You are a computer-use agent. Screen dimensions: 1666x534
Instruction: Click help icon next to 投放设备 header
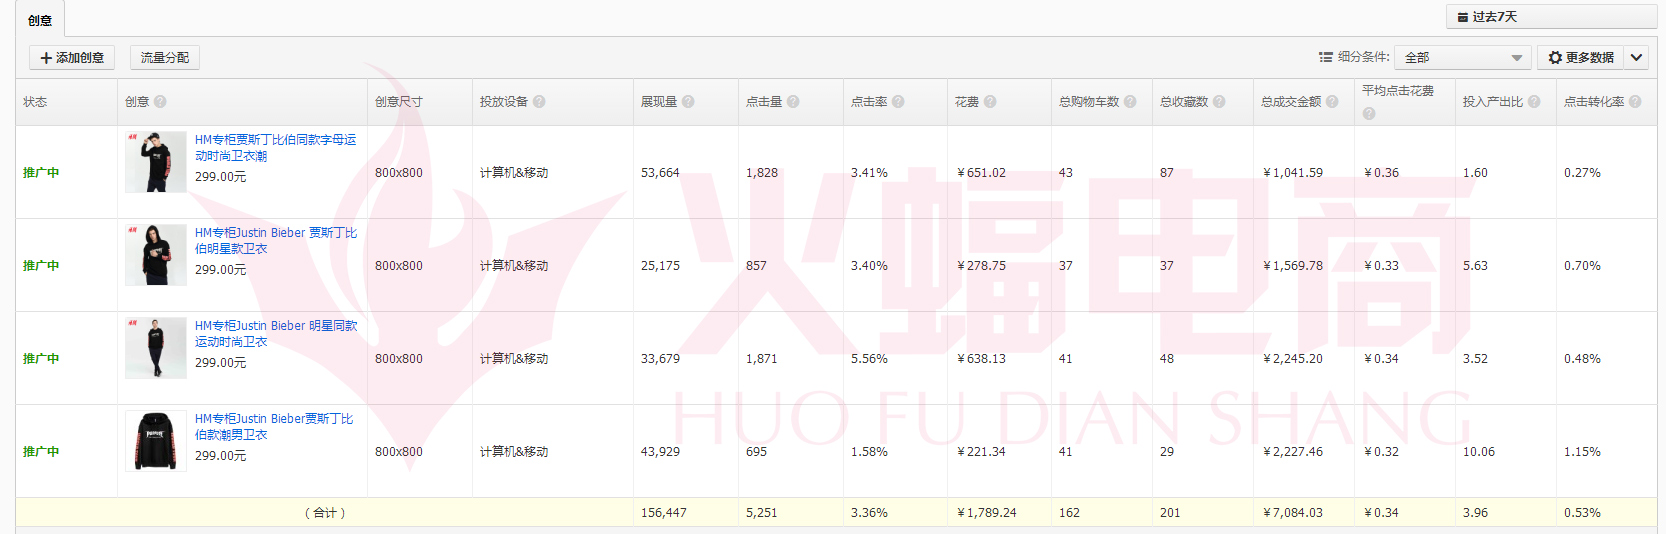click(x=539, y=102)
